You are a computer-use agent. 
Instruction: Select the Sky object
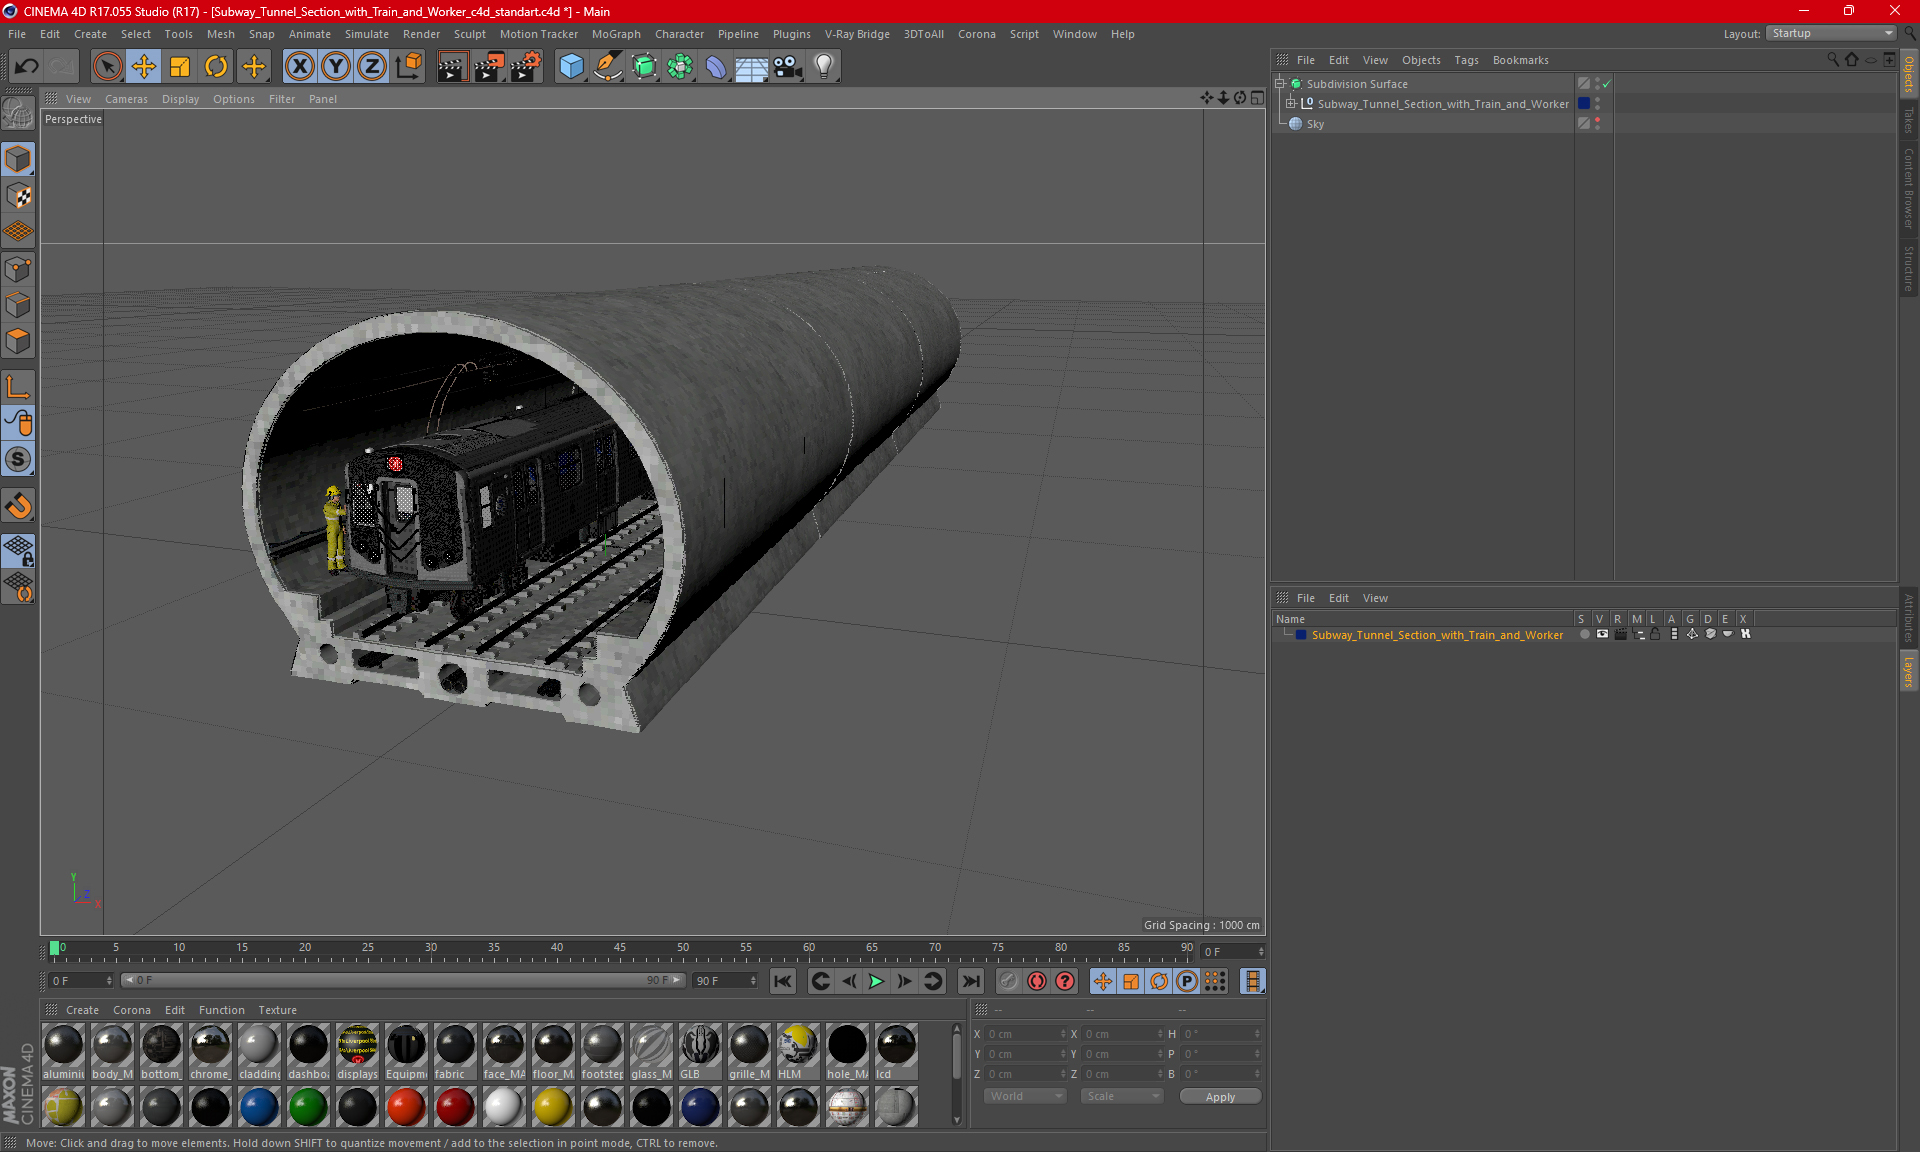coord(1315,124)
